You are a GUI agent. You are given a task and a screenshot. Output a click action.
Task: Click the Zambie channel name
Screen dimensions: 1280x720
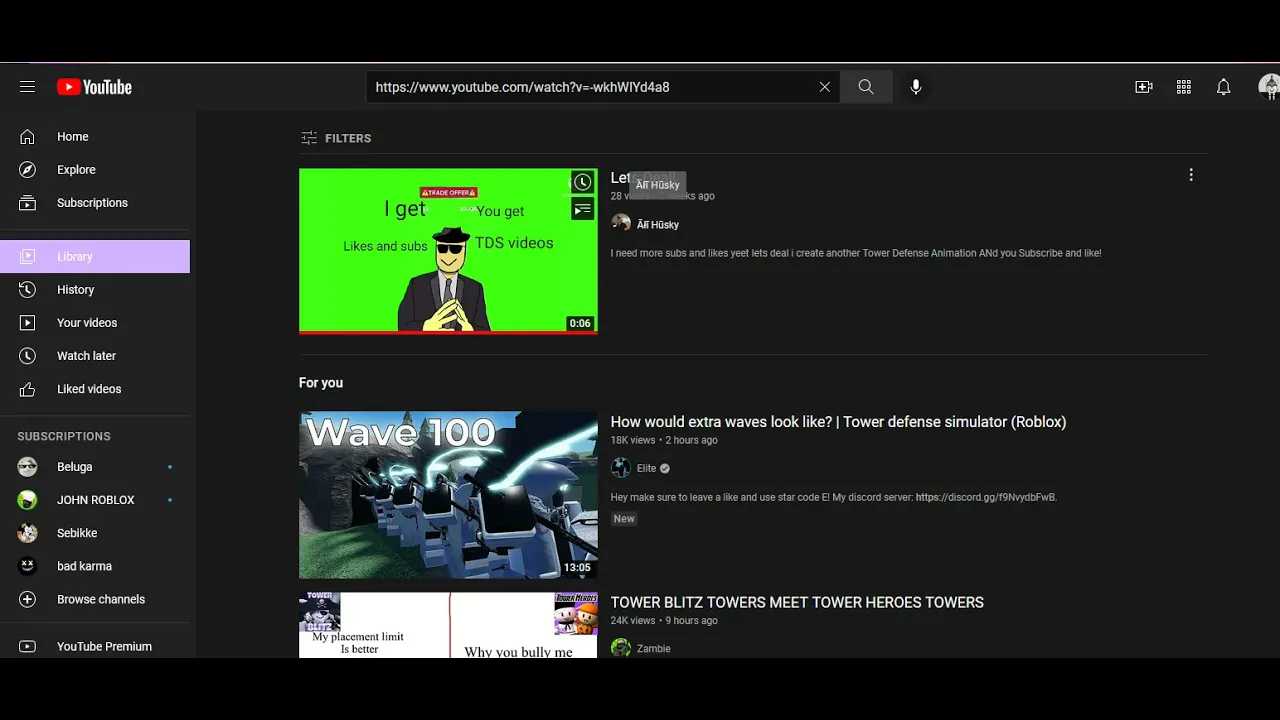[654, 649]
